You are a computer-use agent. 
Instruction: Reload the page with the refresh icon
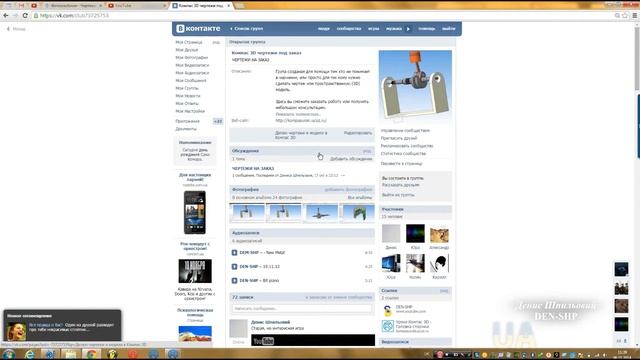tap(25, 16)
